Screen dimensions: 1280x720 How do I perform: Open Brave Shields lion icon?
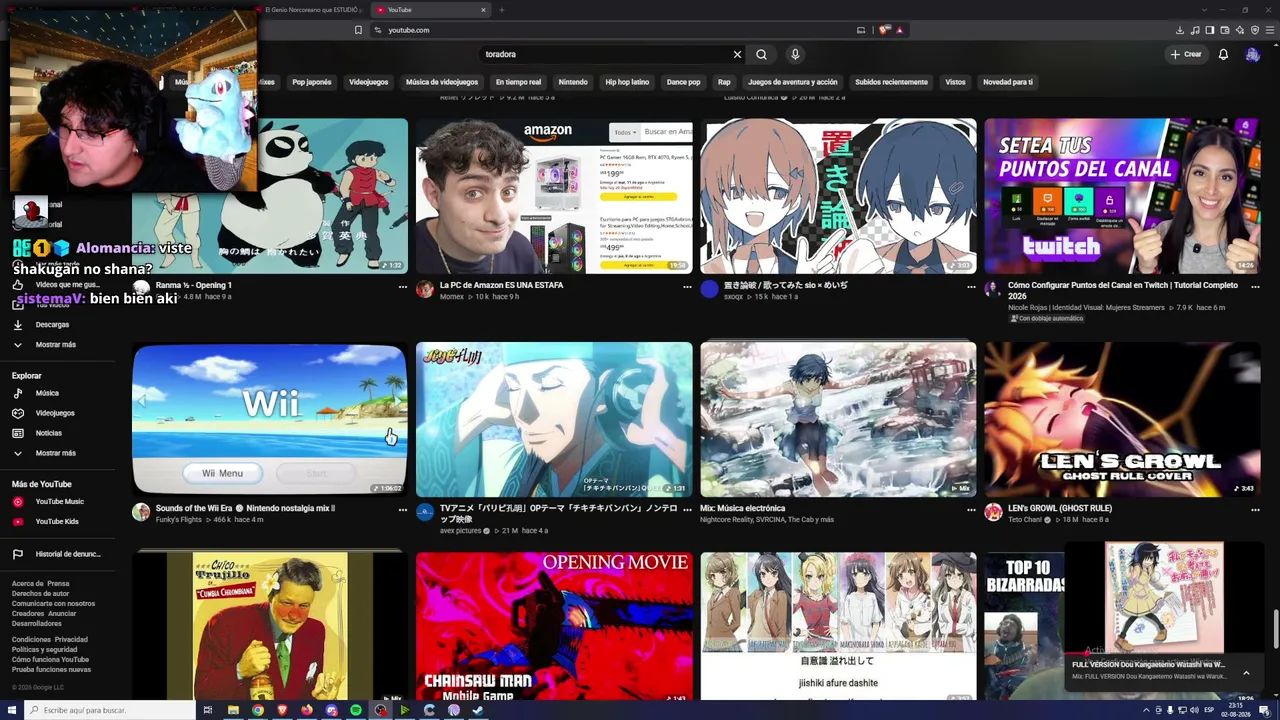pos(884,30)
